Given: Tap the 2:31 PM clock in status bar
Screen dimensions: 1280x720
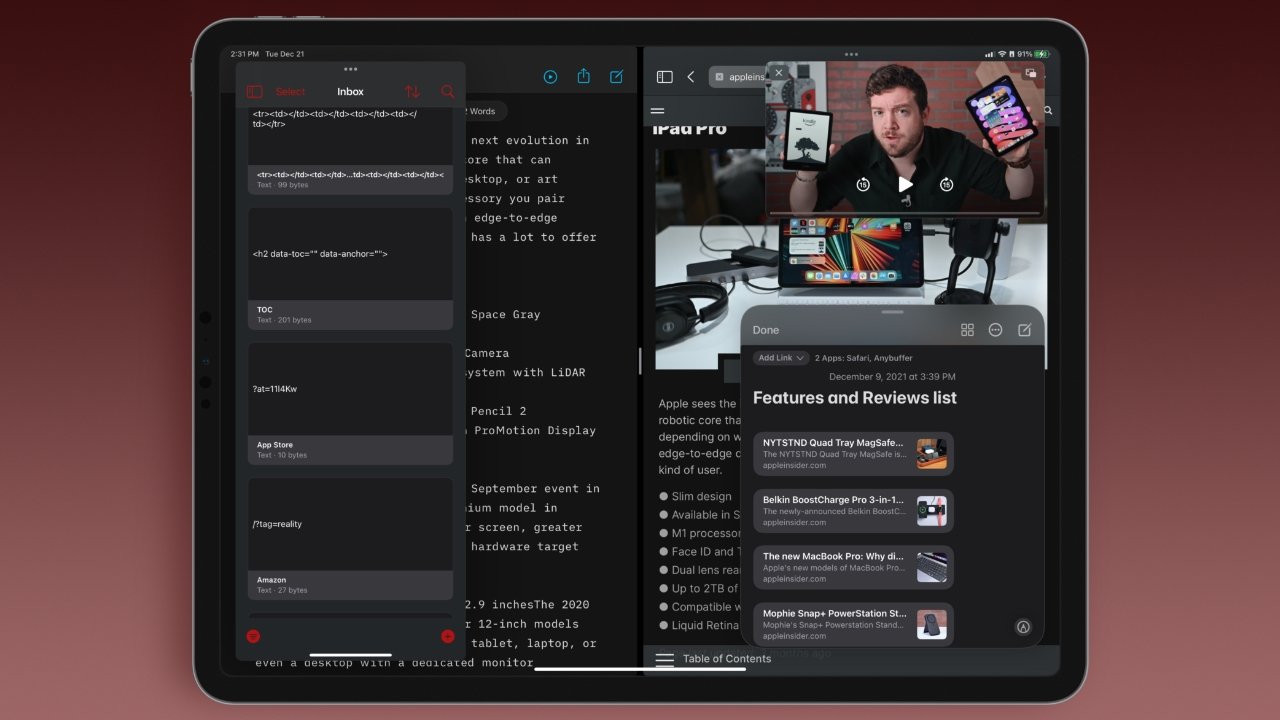Looking at the screenshot, I should [x=245, y=54].
